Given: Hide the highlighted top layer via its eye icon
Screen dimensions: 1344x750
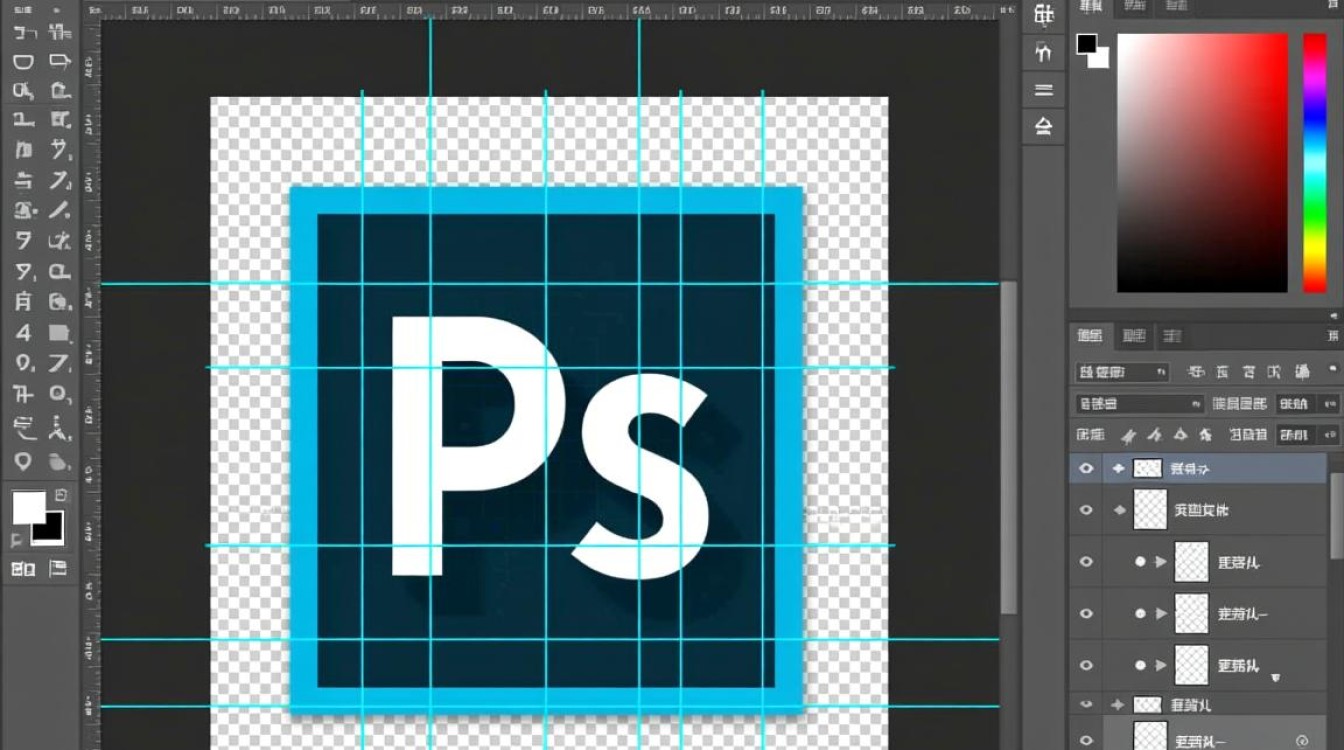Looking at the screenshot, I should [1086, 468].
